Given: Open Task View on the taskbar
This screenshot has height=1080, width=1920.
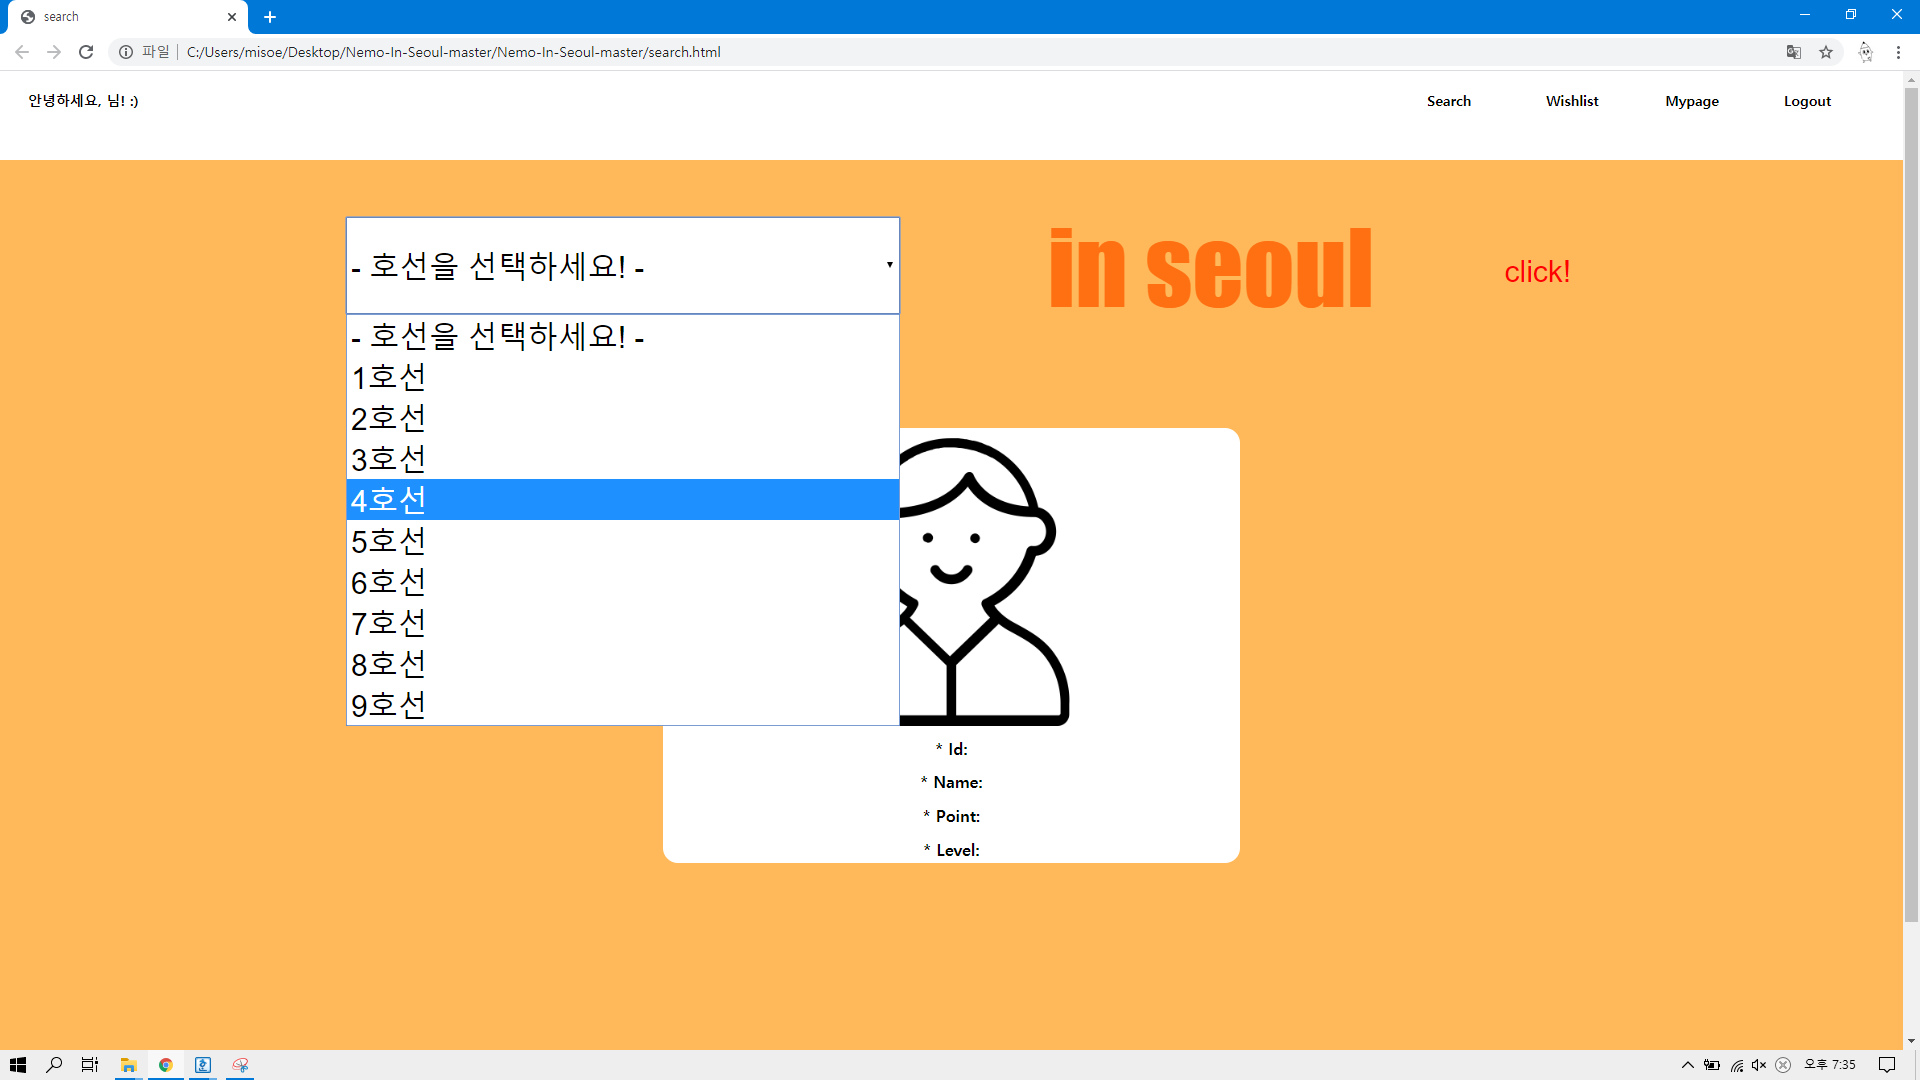Looking at the screenshot, I should click(x=90, y=1065).
